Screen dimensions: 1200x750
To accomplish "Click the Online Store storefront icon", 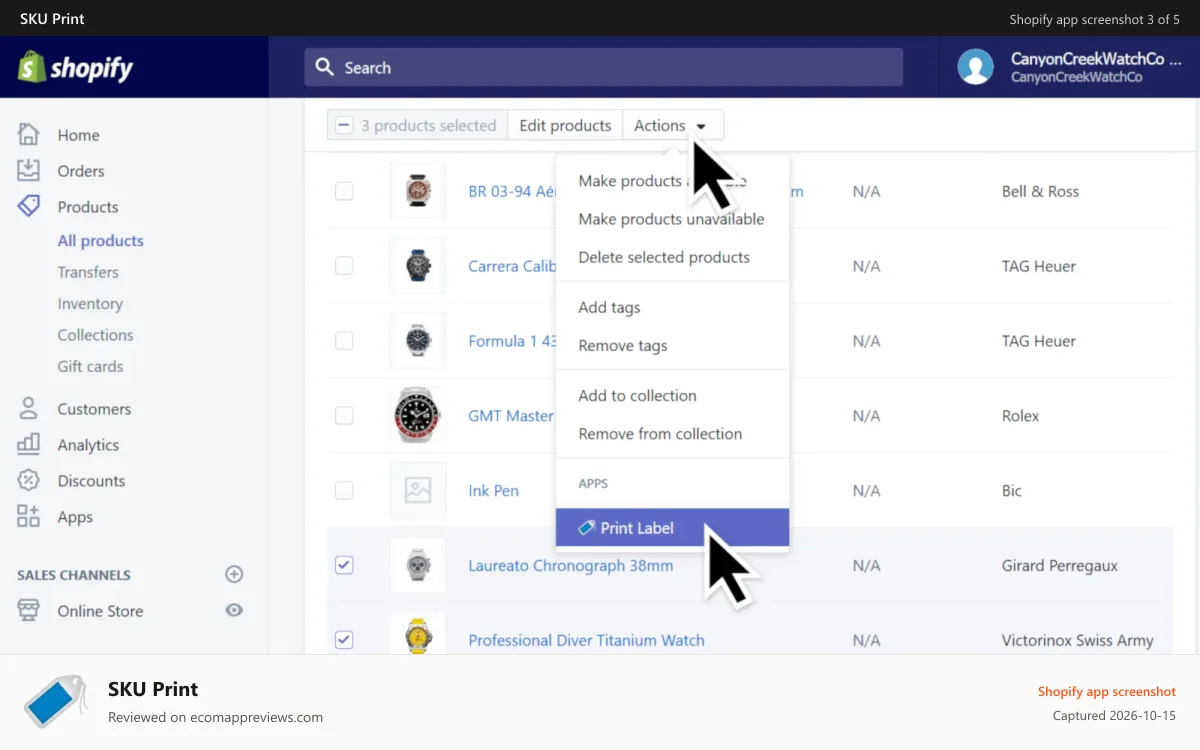I will click(29, 611).
